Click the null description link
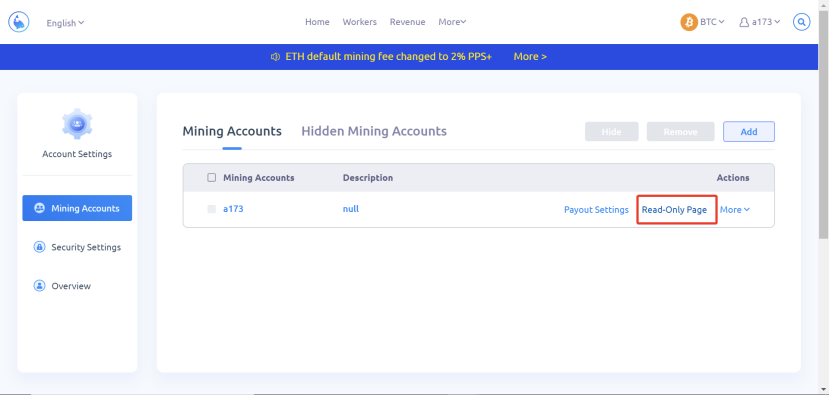The image size is (830, 396). (350, 209)
